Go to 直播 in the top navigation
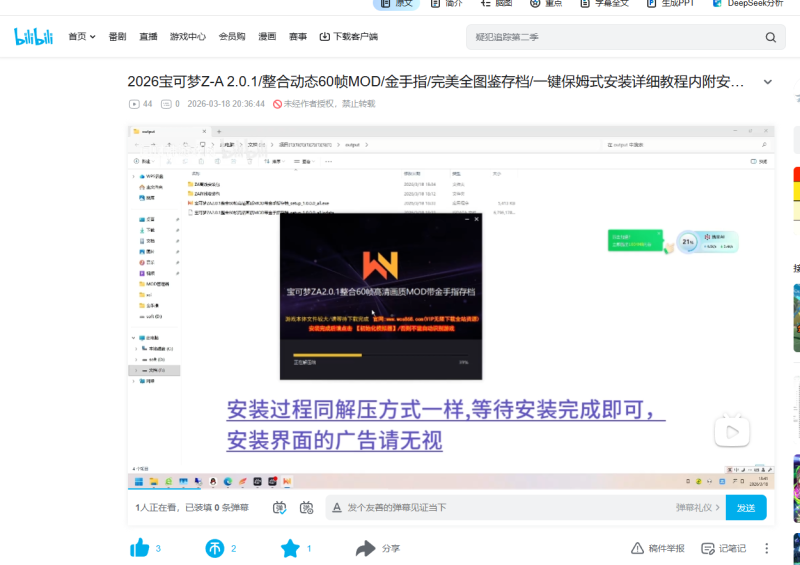This screenshot has height=565, width=800. (x=148, y=37)
